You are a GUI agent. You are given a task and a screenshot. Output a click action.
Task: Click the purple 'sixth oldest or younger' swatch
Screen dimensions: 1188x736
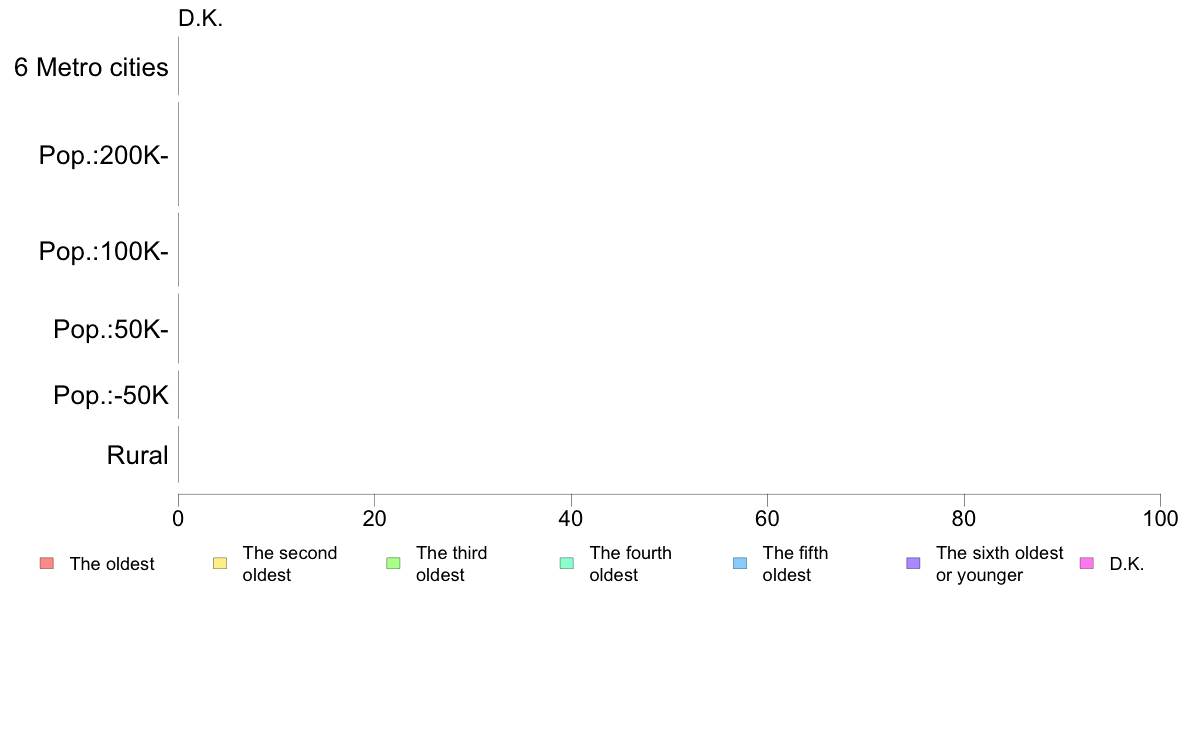point(913,563)
